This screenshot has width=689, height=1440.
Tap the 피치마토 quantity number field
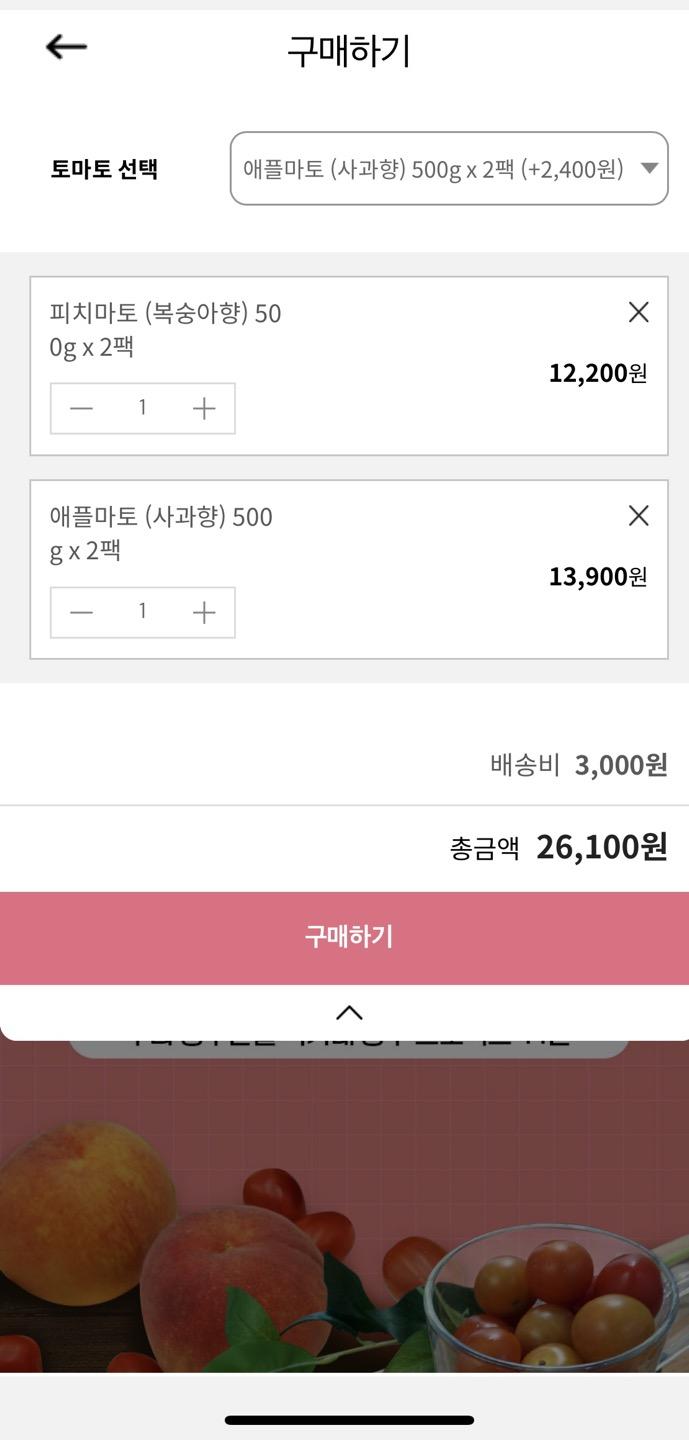[143, 408]
